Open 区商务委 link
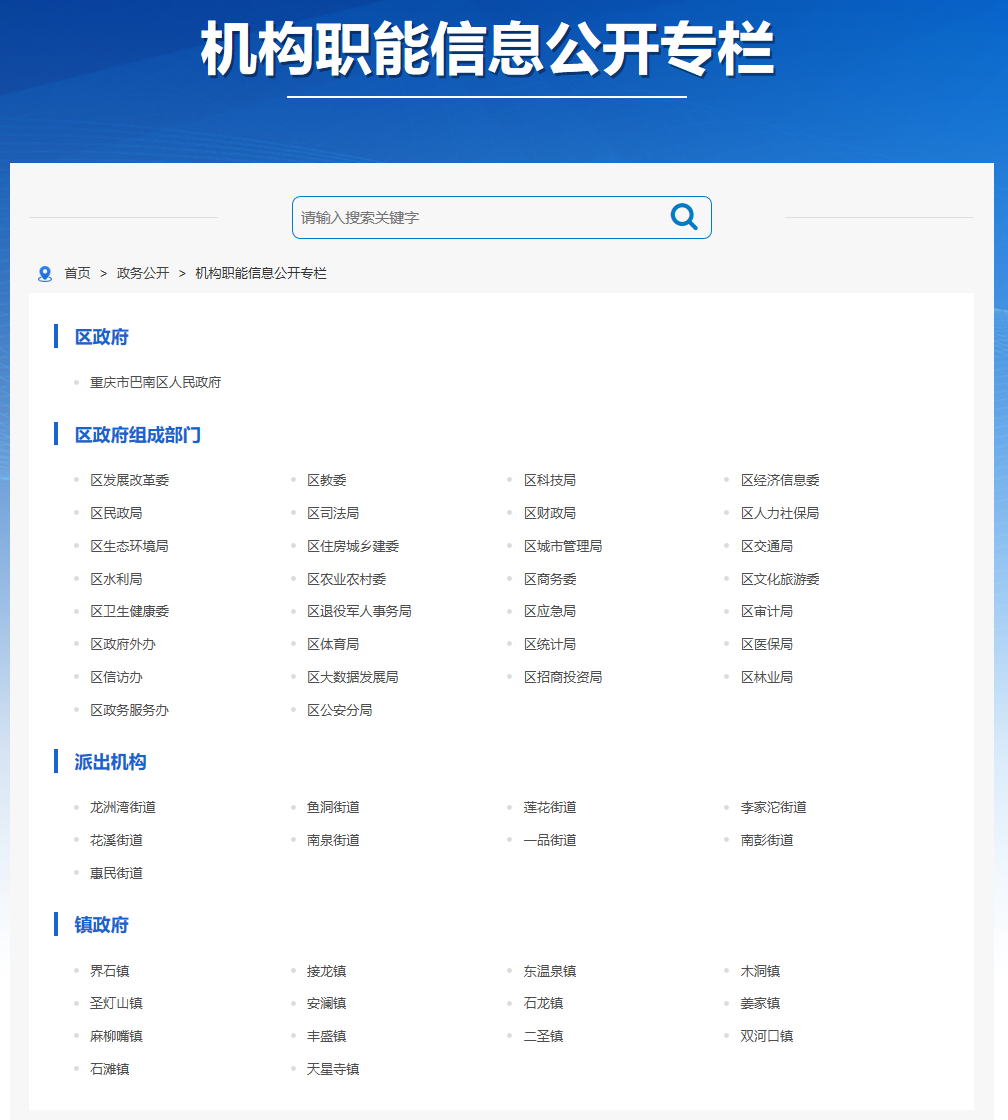The image size is (1008, 1120). click(x=549, y=579)
